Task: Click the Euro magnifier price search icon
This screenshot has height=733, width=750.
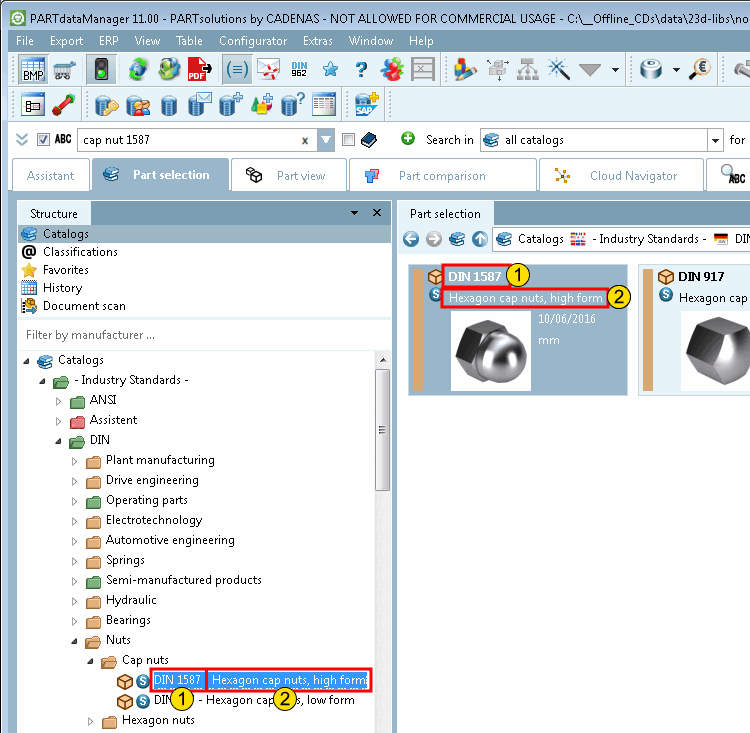Action: coord(699,70)
